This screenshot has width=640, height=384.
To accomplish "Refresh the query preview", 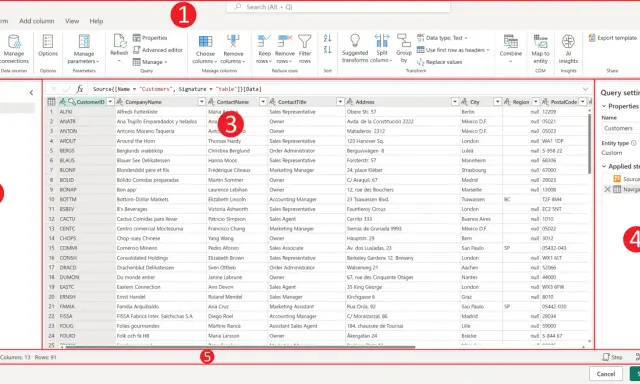I will click(x=119, y=48).
